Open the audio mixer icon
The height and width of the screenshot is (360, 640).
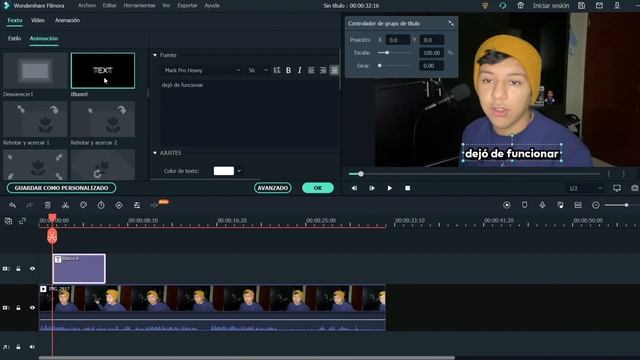point(560,205)
